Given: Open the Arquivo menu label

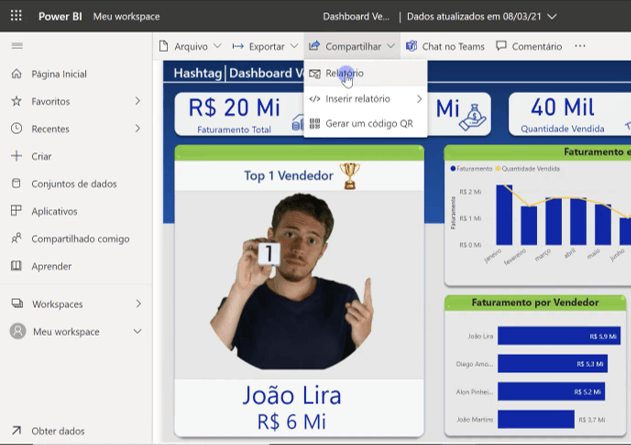Looking at the screenshot, I should (191, 46).
